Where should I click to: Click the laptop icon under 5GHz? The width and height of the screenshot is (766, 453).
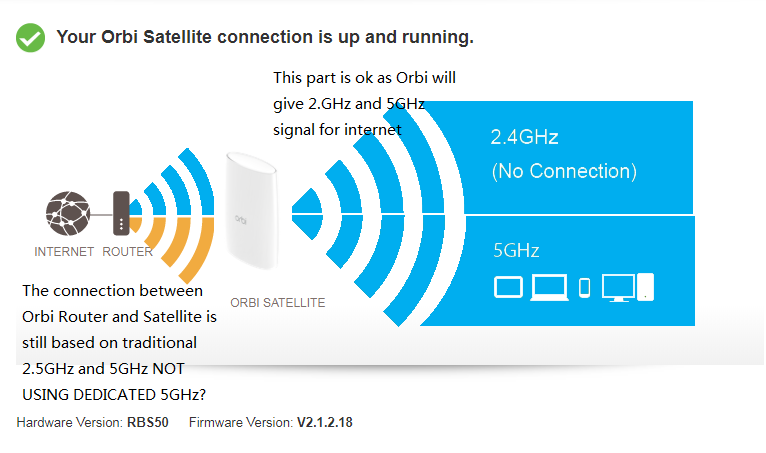(549, 288)
